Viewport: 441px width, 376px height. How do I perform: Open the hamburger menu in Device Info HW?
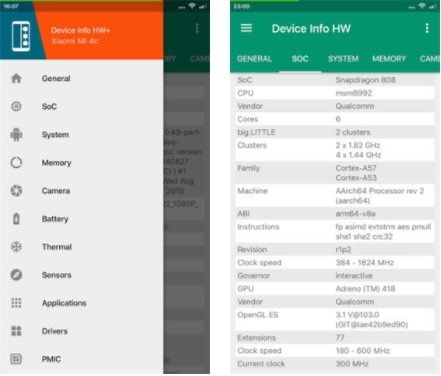tap(246, 28)
